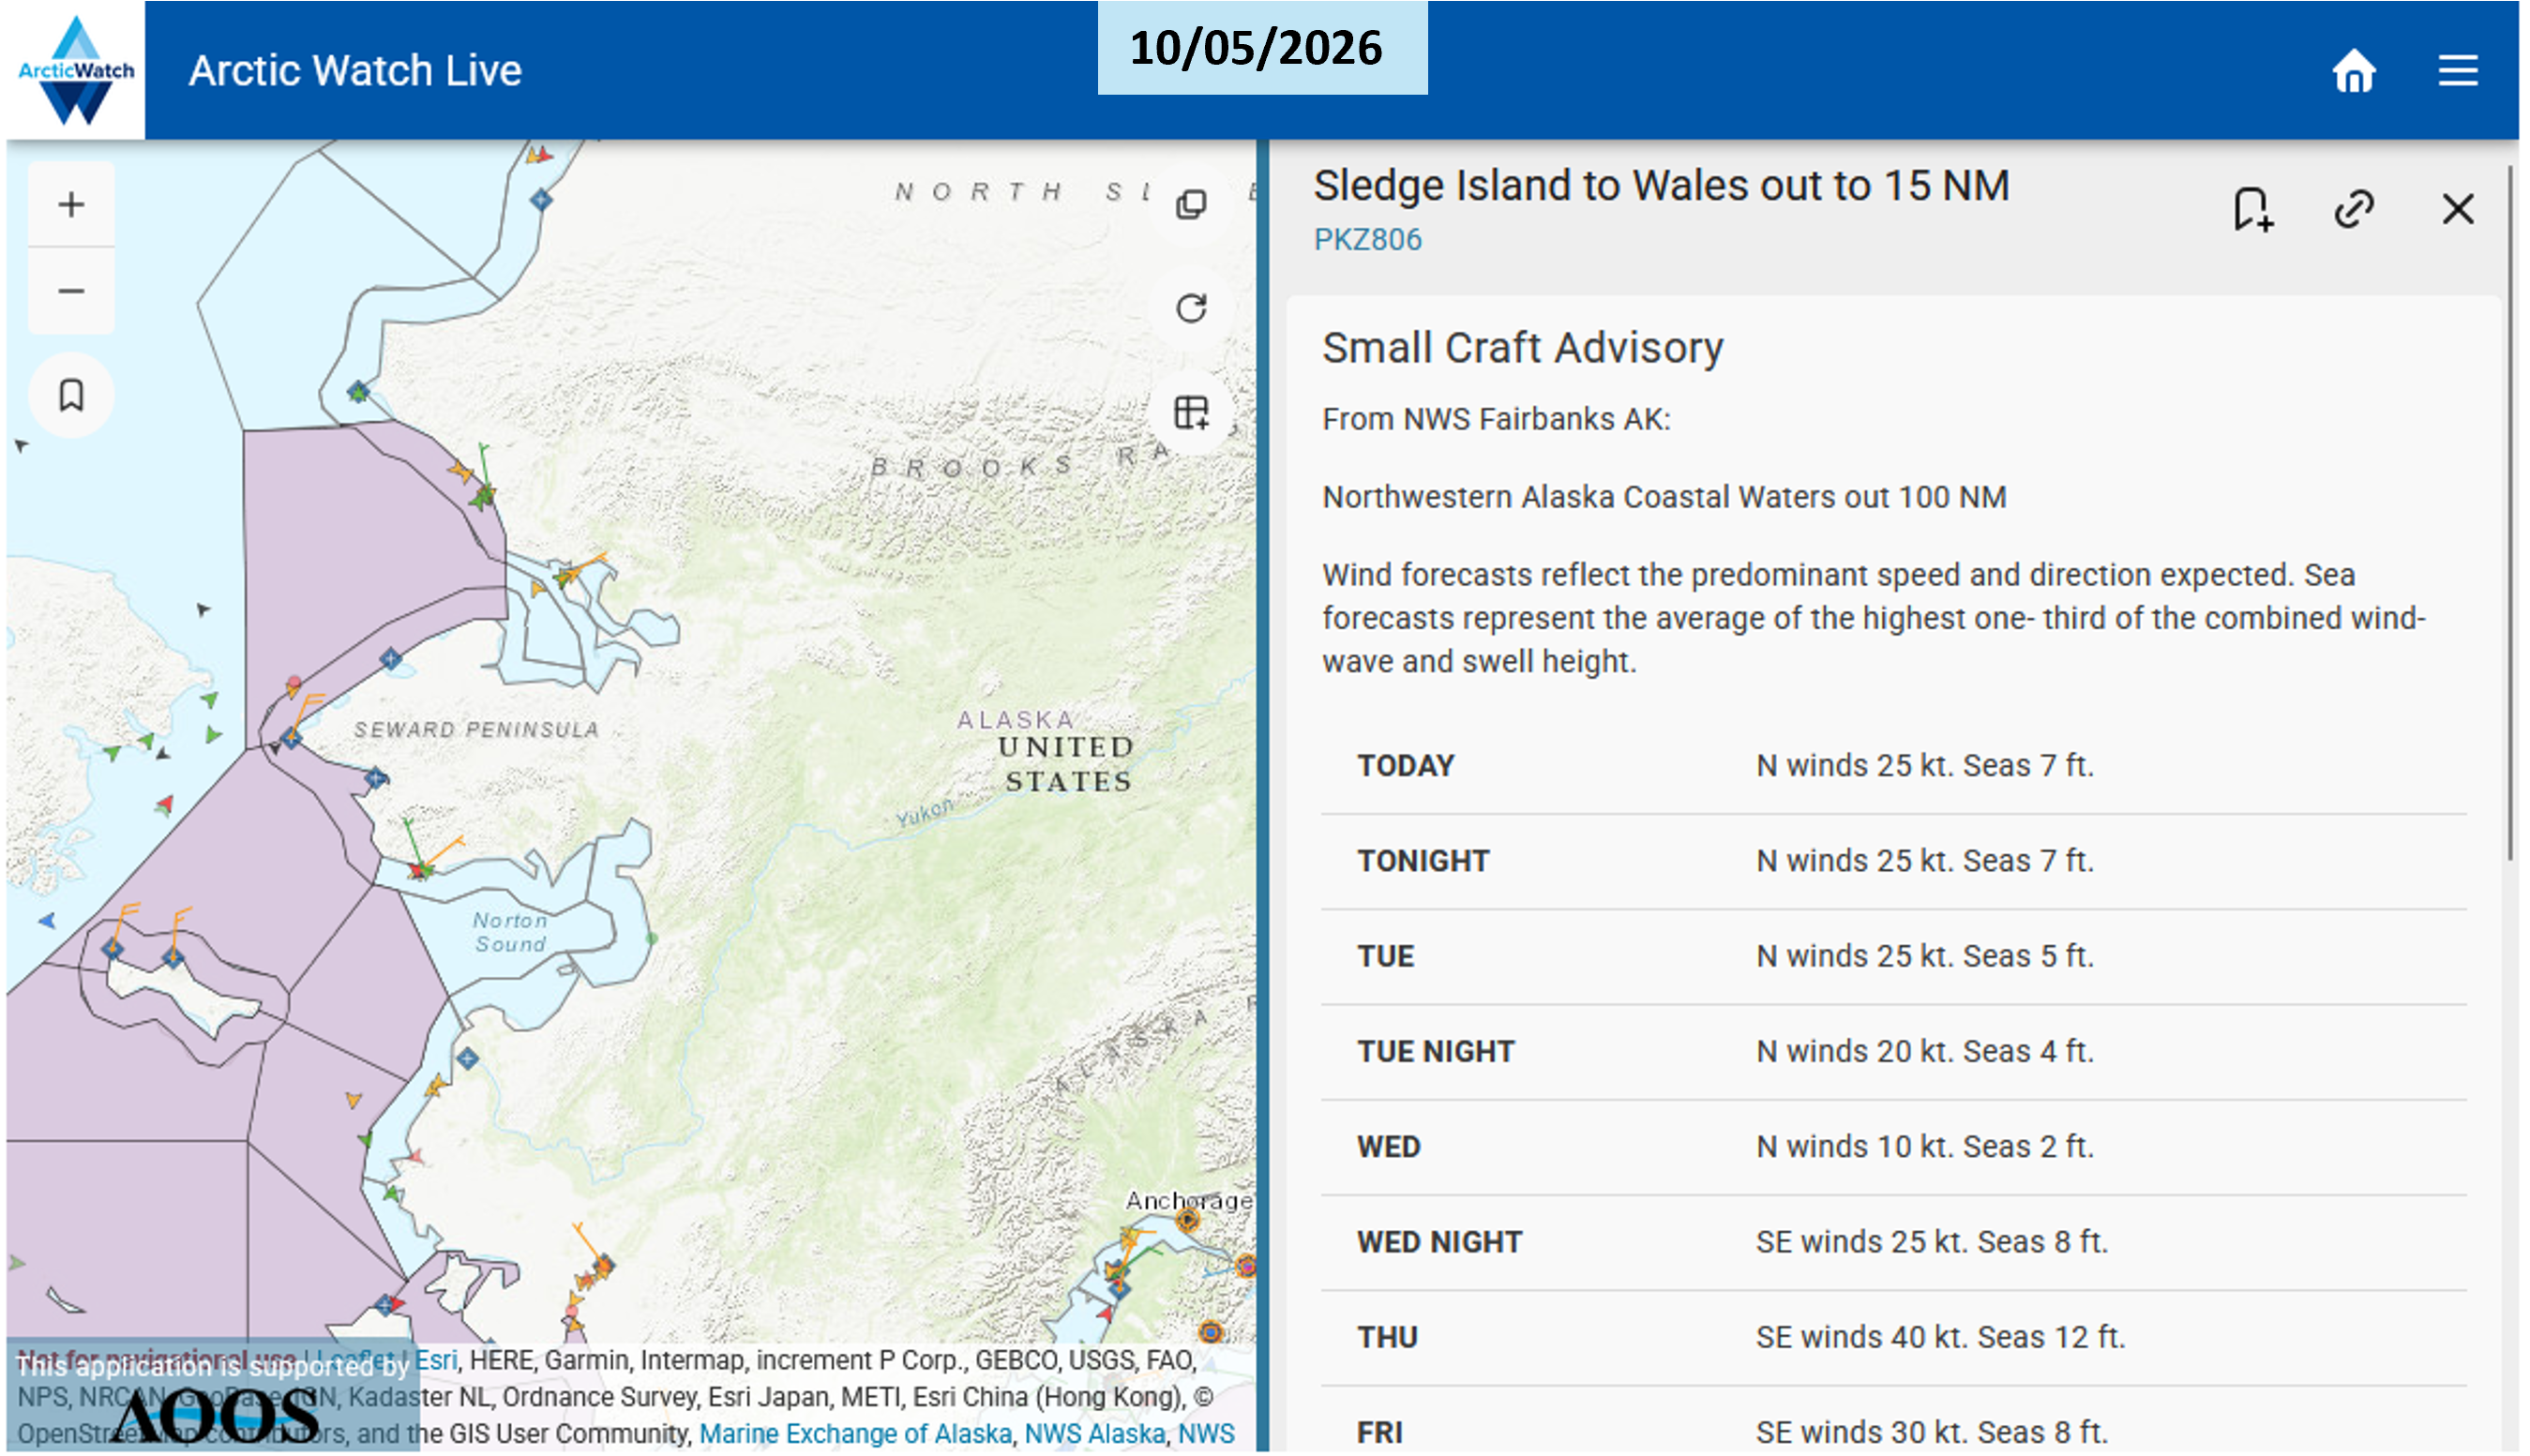Refresh the map data
Image resolution: width=2530 pixels, height=1456 pixels.
[x=1191, y=308]
